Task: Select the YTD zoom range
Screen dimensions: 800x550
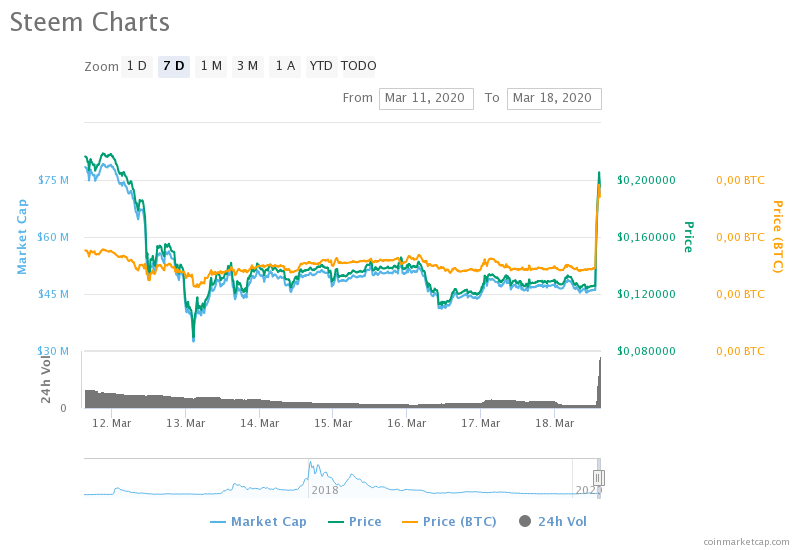Action: coord(321,66)
